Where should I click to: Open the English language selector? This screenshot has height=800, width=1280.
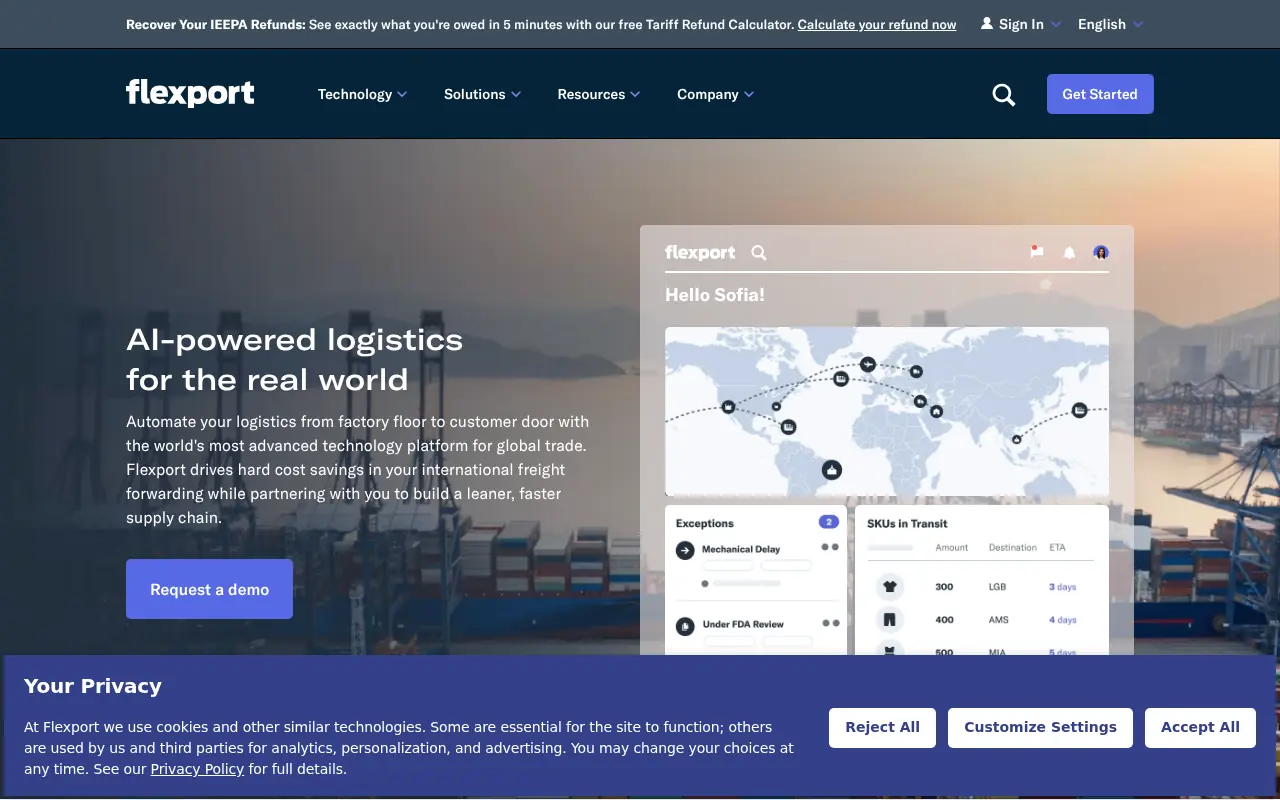(x=1108, y=24)
